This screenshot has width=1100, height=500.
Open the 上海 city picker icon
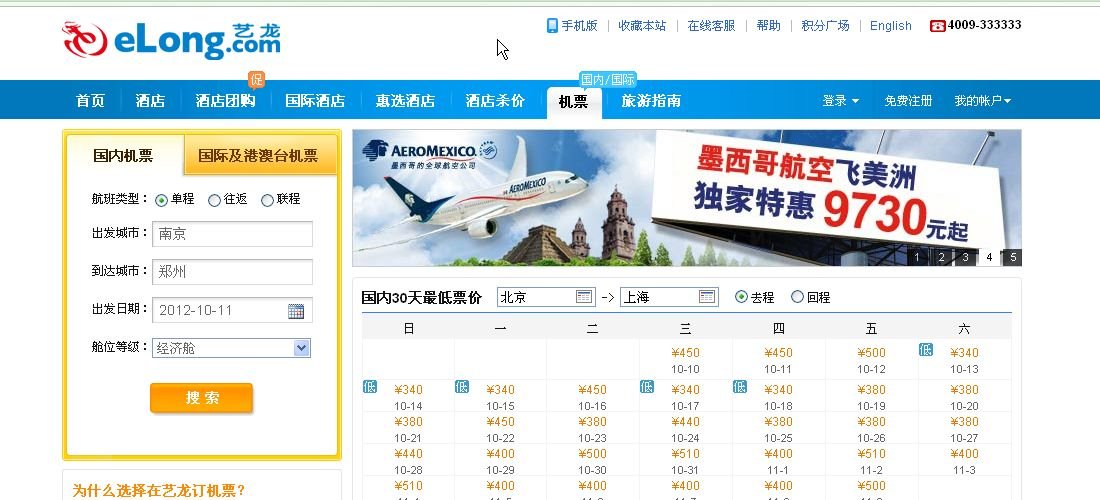[x=707, y=297]
